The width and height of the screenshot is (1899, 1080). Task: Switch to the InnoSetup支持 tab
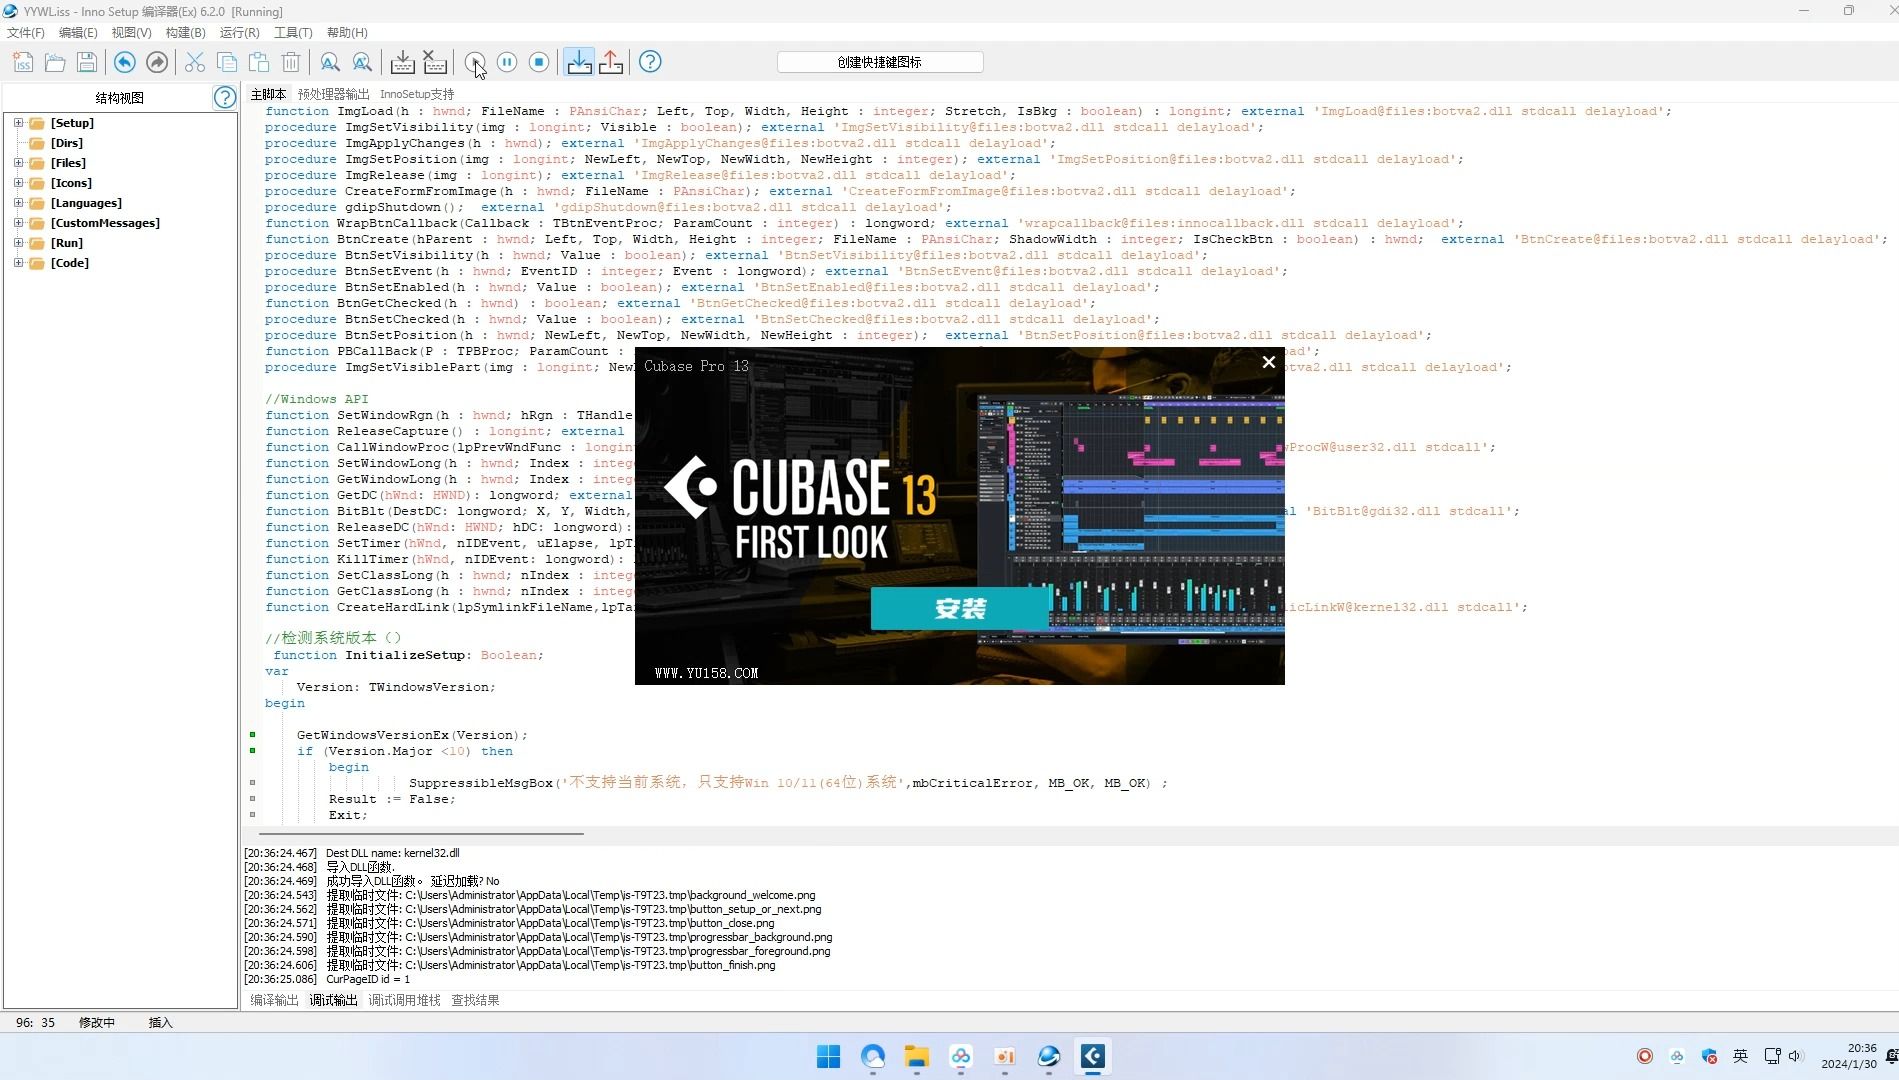[417, 94]
